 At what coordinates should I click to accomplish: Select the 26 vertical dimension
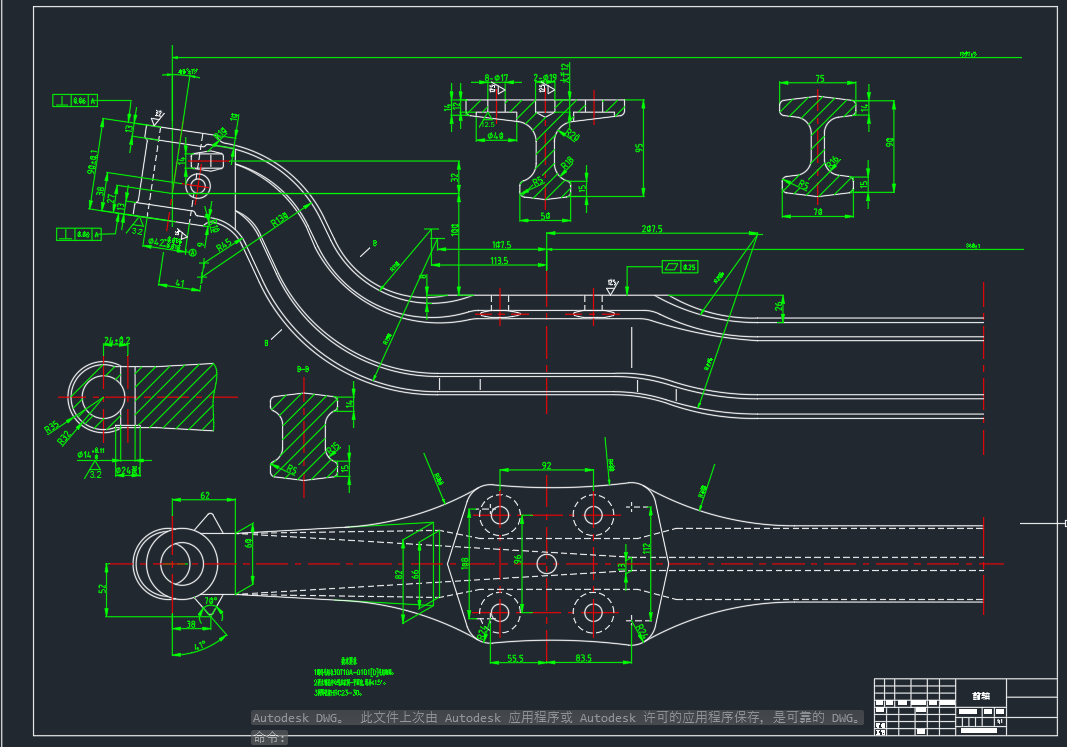coord(779,307)
